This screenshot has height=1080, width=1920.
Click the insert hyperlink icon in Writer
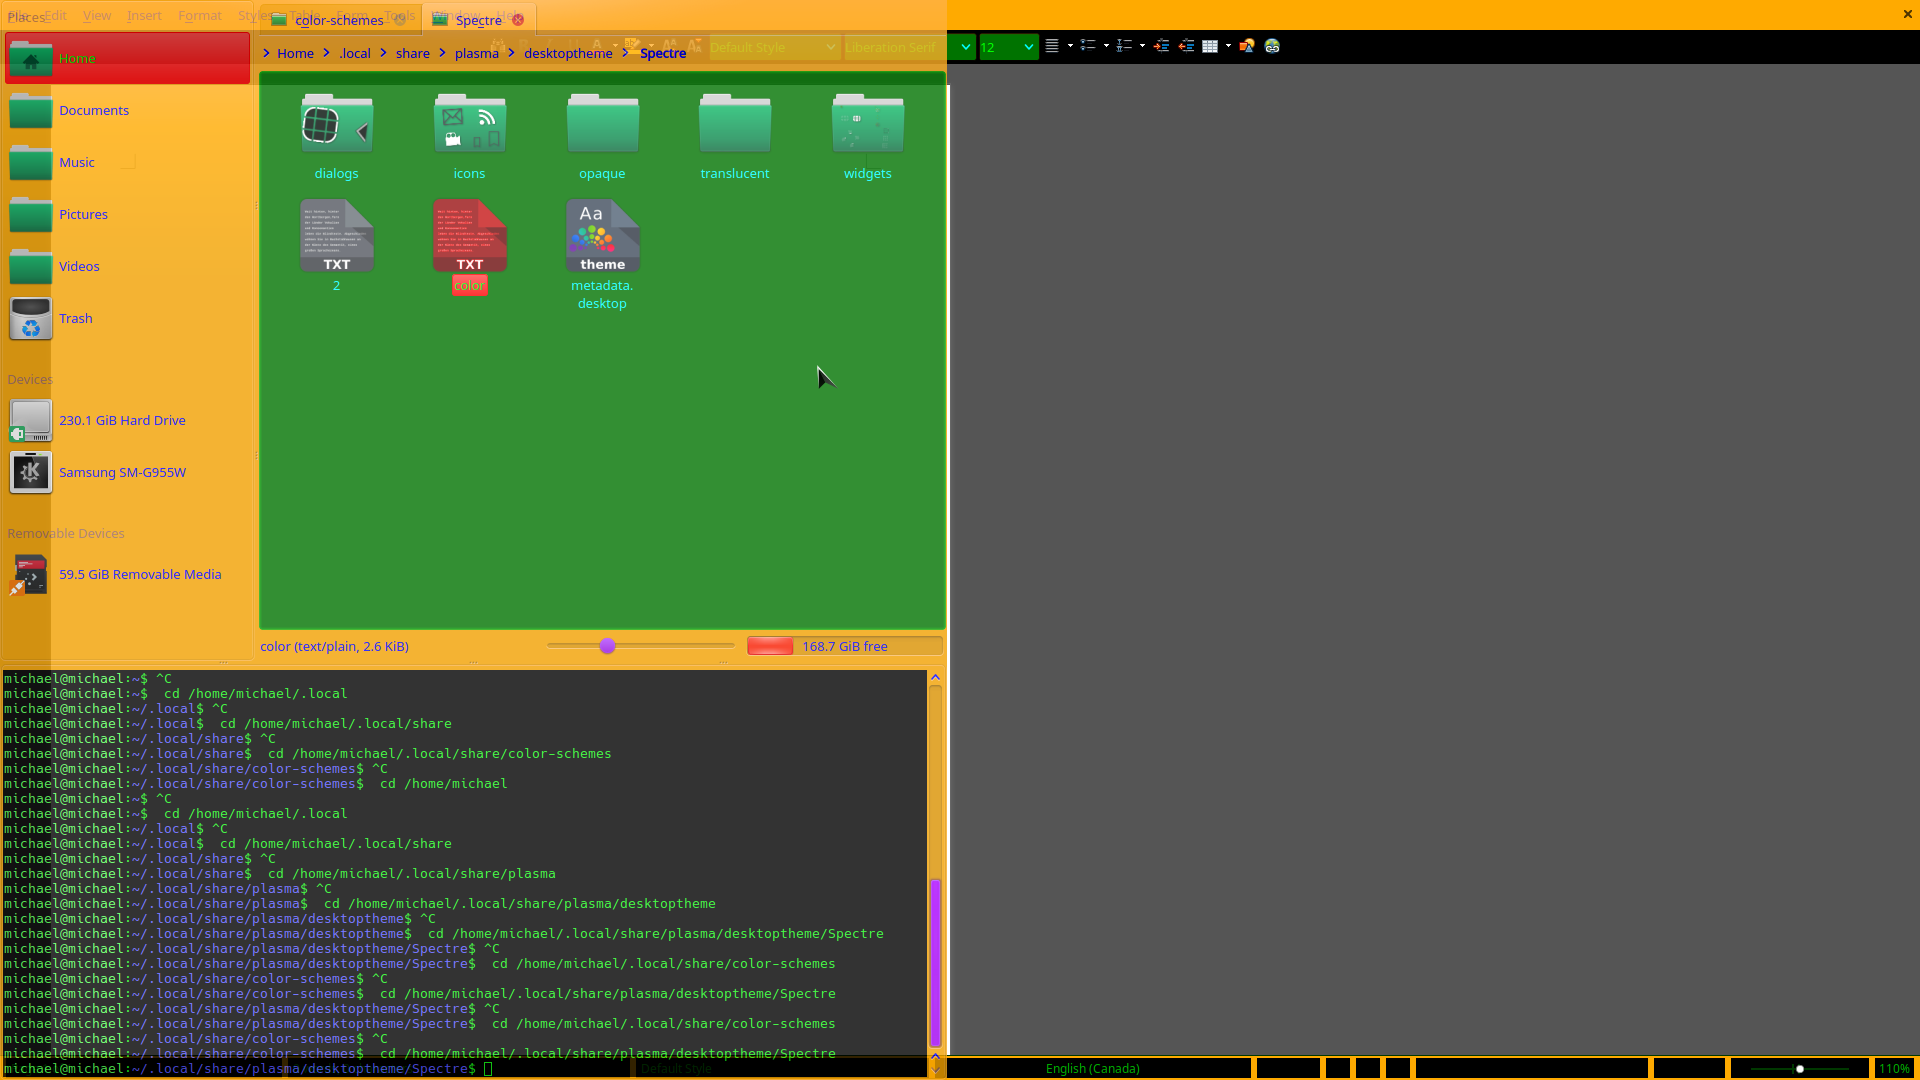pyautogui.click(x=1272, y=46)
